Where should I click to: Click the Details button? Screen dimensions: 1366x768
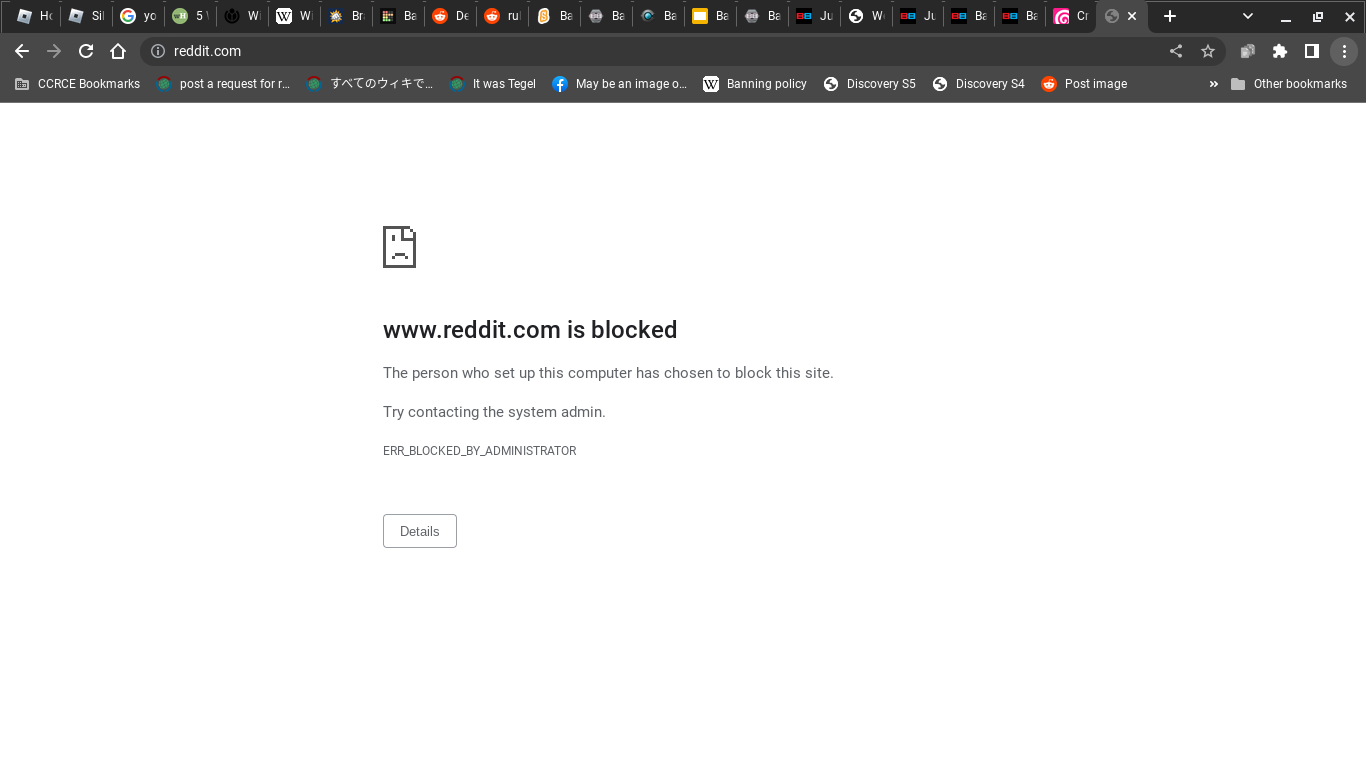(x=420, y=531)
